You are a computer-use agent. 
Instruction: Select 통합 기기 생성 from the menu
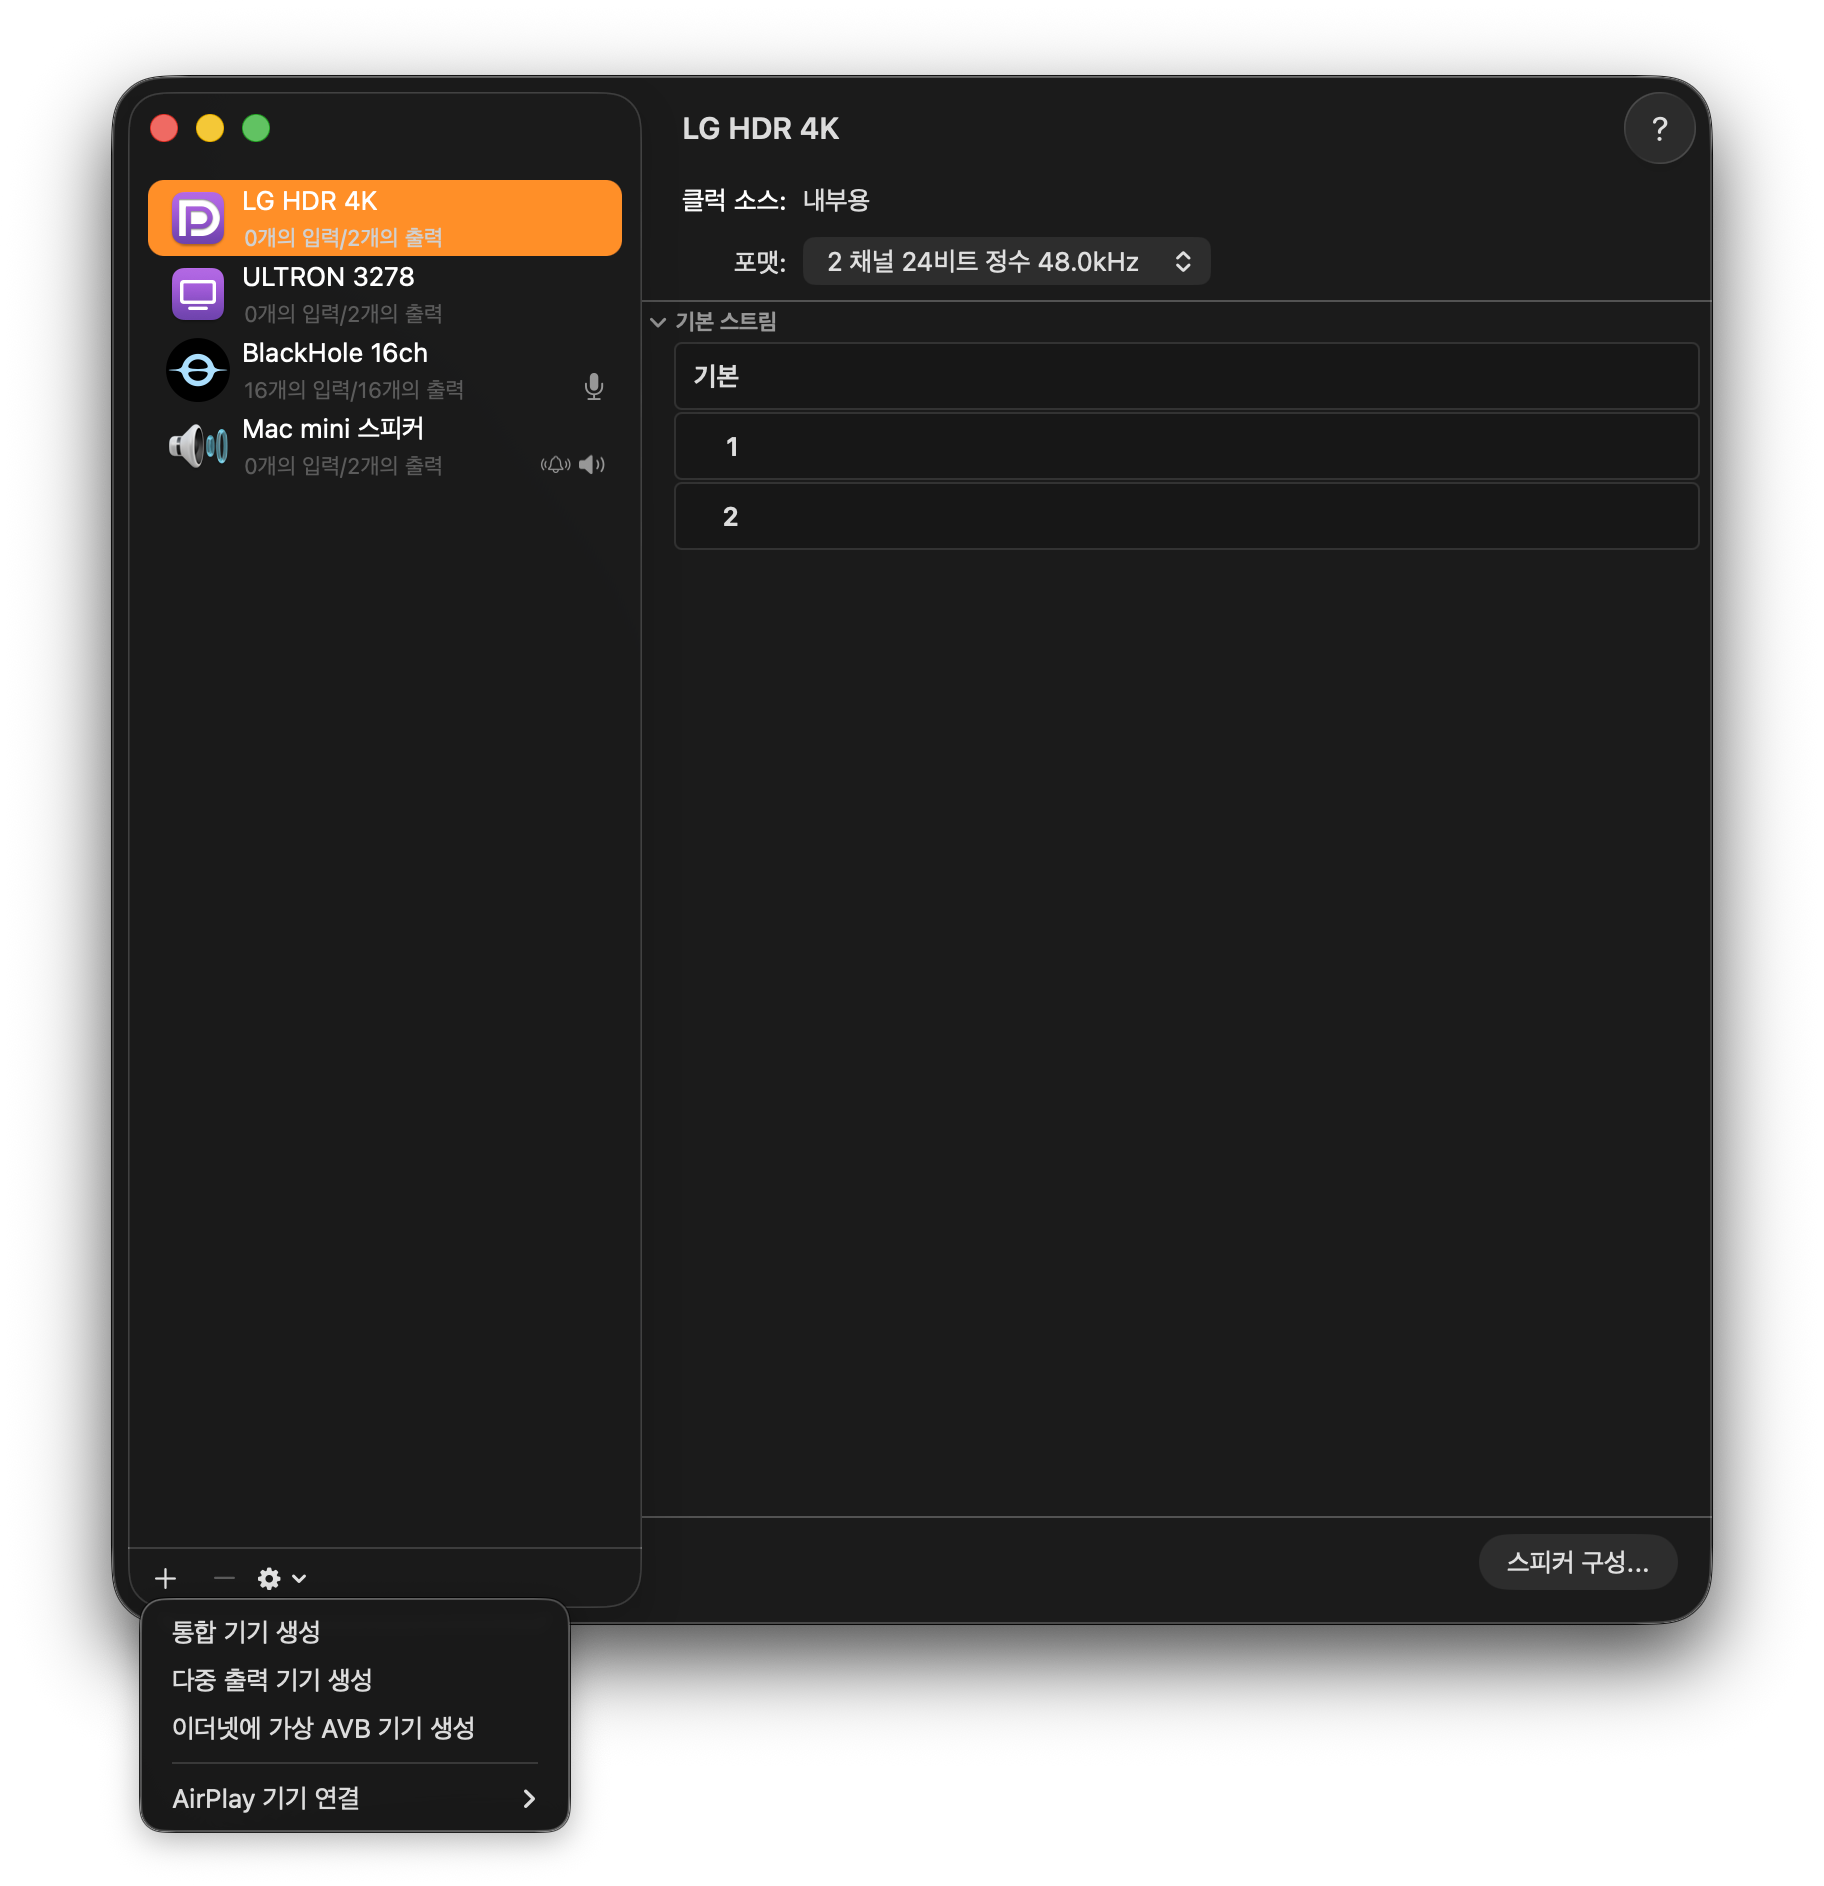pos(246,1632)
